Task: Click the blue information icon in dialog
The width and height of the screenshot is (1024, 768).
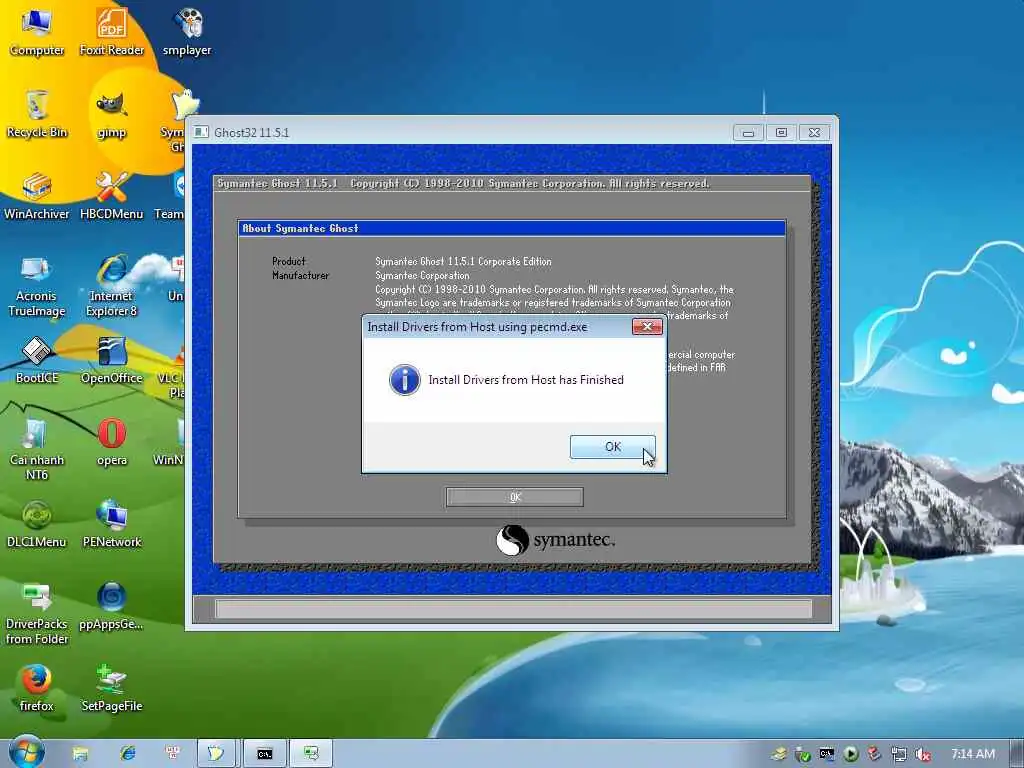Action: tap(404, 380)
